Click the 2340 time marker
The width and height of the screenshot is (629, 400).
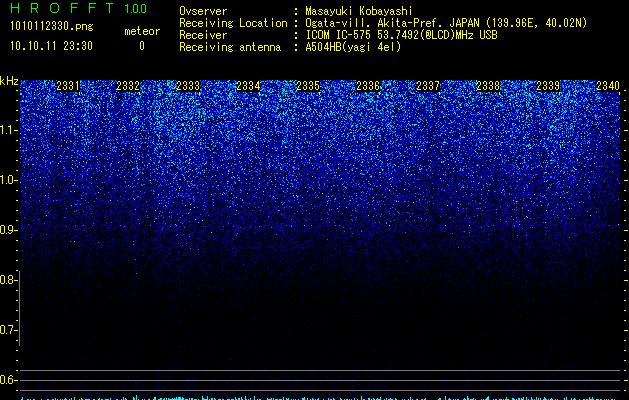(x=608, y=86)
